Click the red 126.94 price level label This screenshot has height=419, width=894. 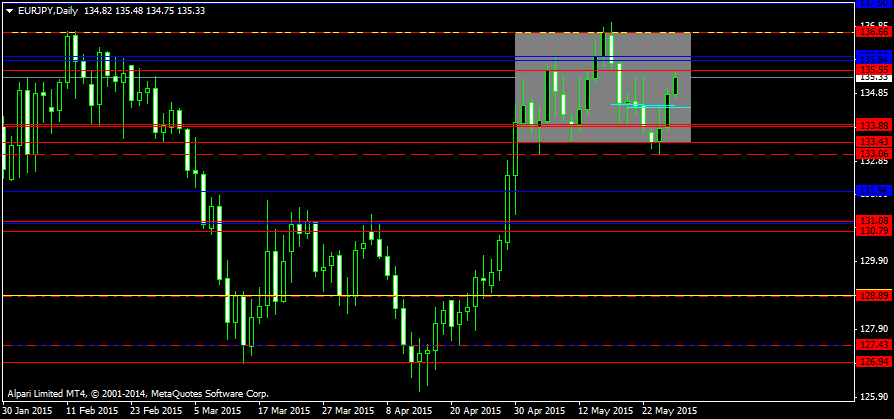(x=873, y=362)
